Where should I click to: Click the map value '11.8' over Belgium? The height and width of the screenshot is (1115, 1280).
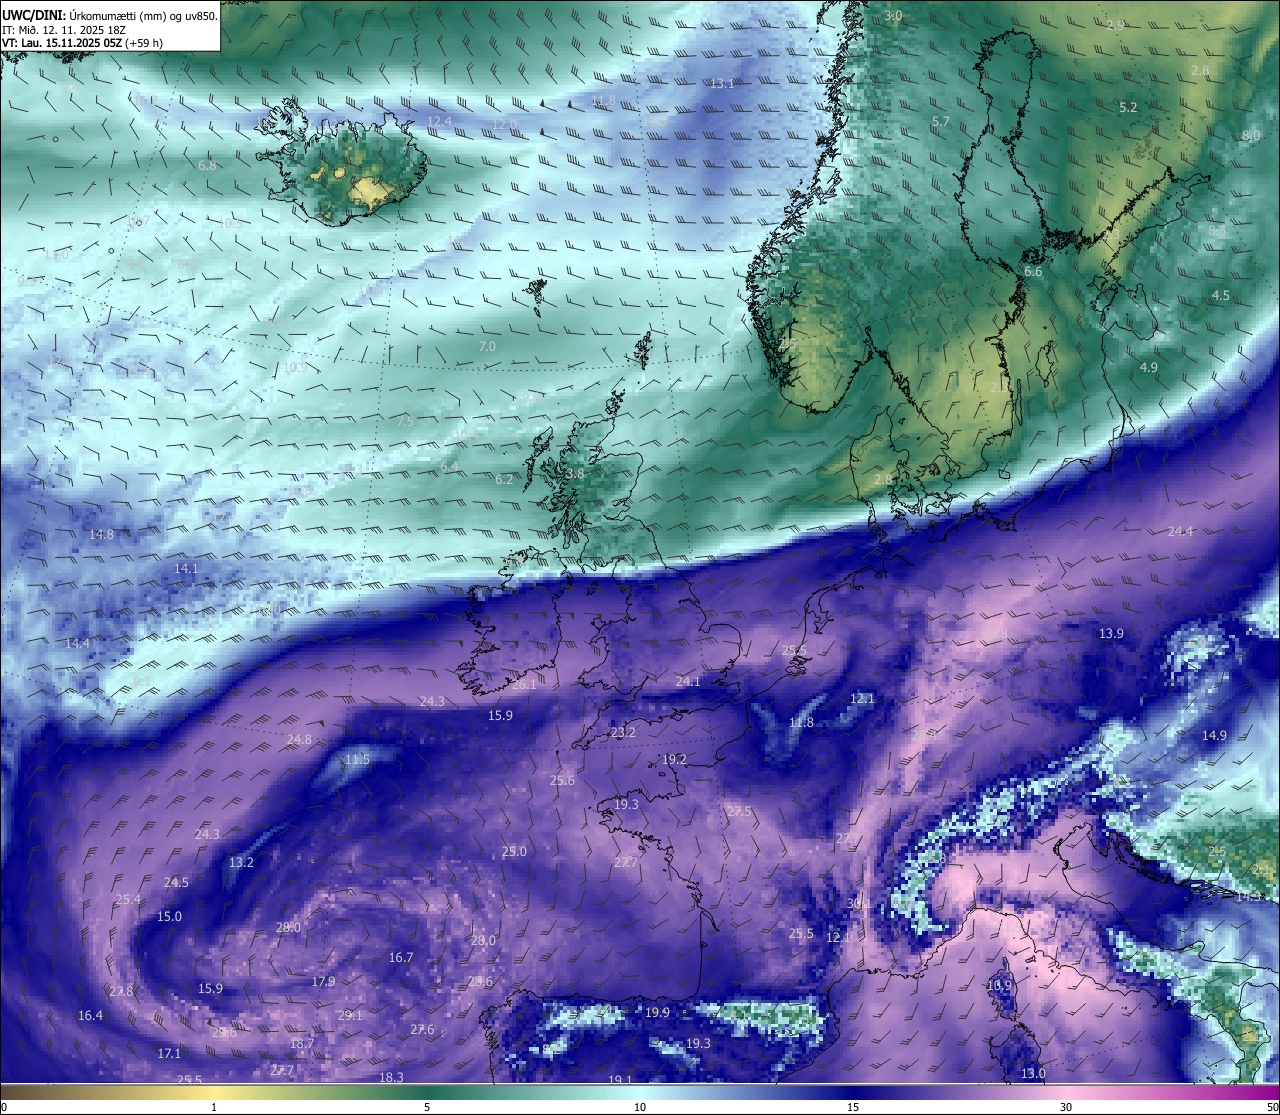coord(801,723)
